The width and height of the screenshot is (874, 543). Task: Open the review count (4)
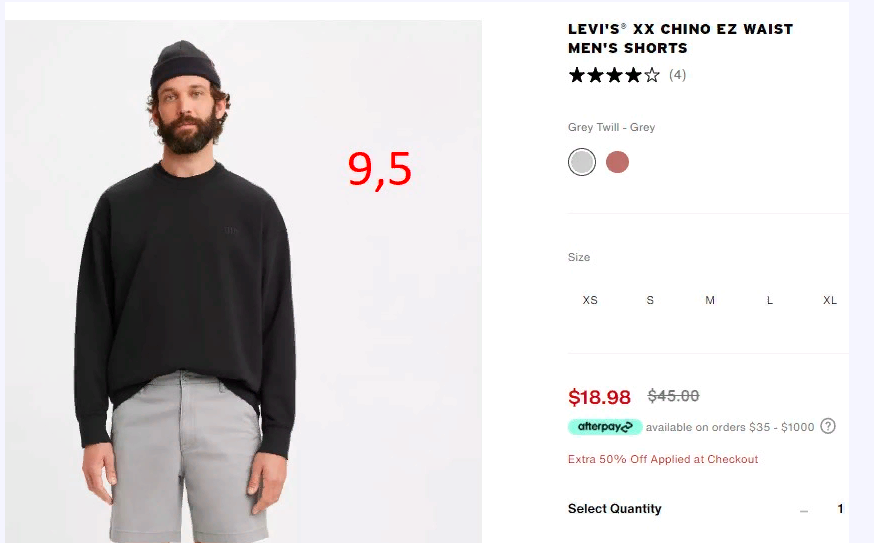(x=677, y=75)
